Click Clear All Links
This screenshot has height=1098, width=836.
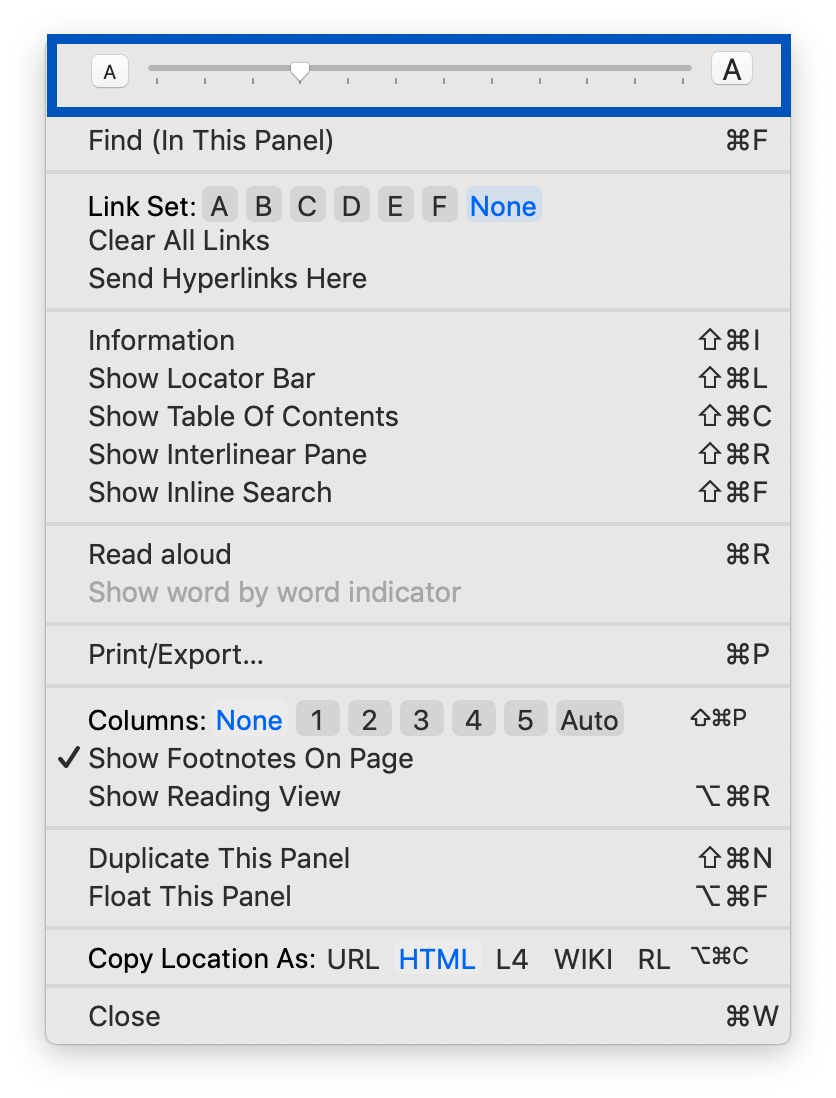[179, 240]
